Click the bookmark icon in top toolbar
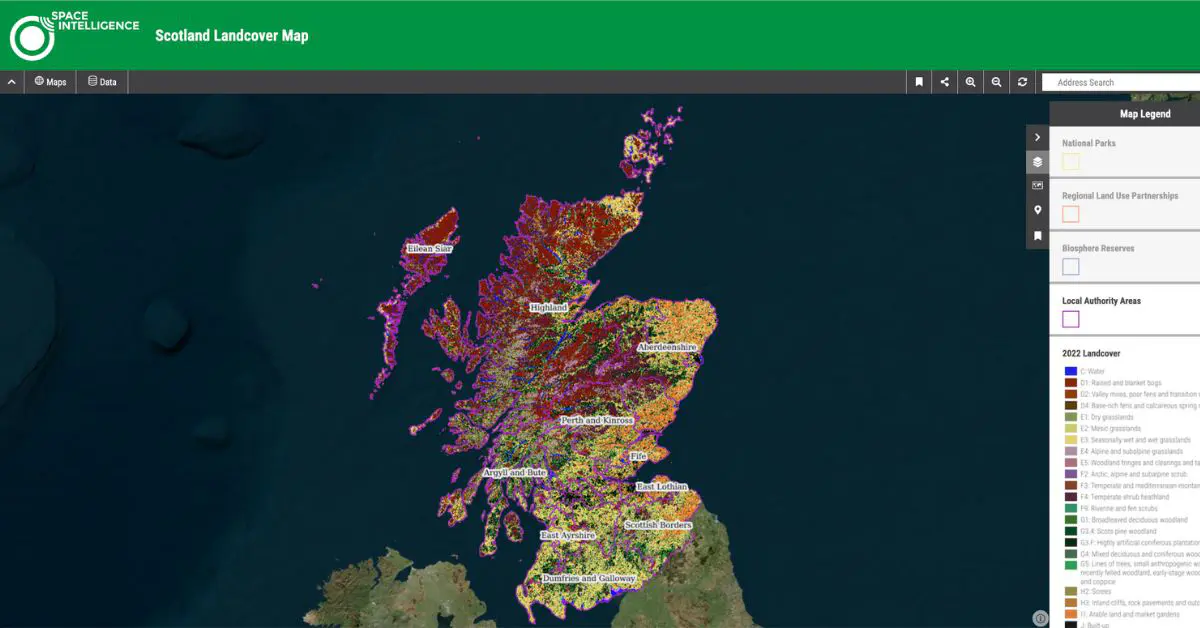1200x628 pixels. (919, 82)
